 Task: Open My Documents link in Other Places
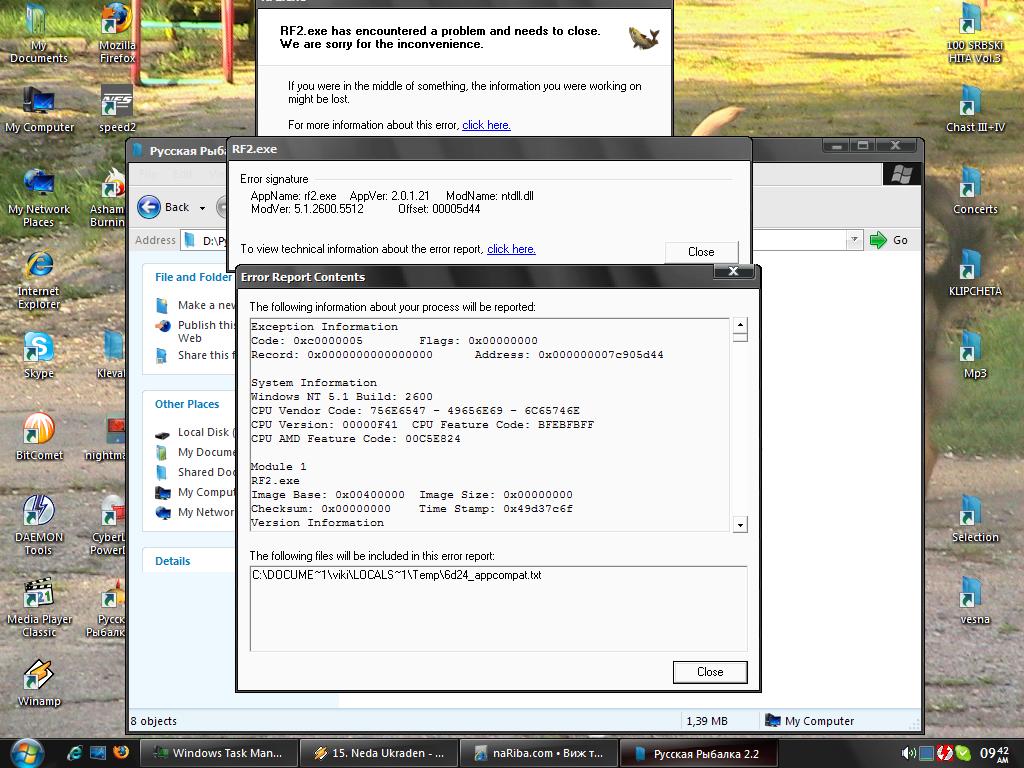196,452
